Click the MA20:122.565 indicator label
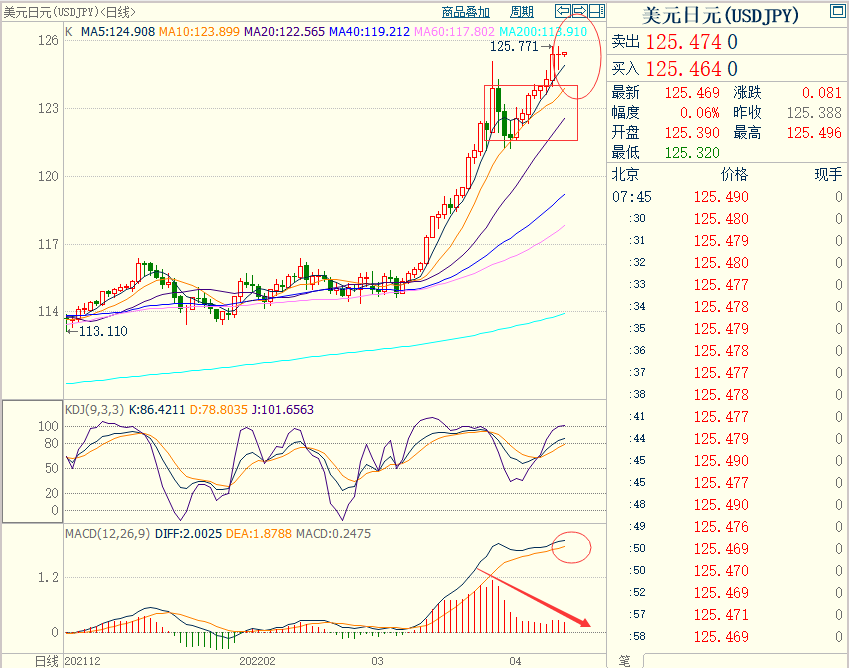 point(284,32)
